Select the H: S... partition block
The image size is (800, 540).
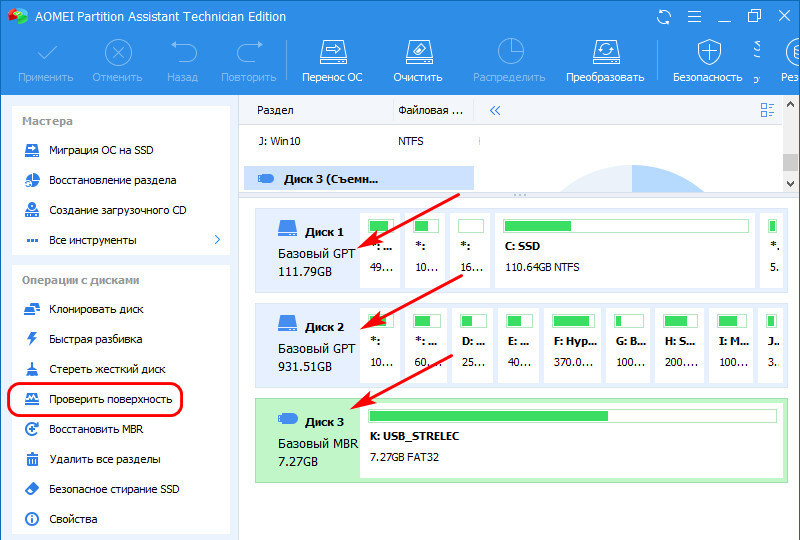[x=679, y=345]
